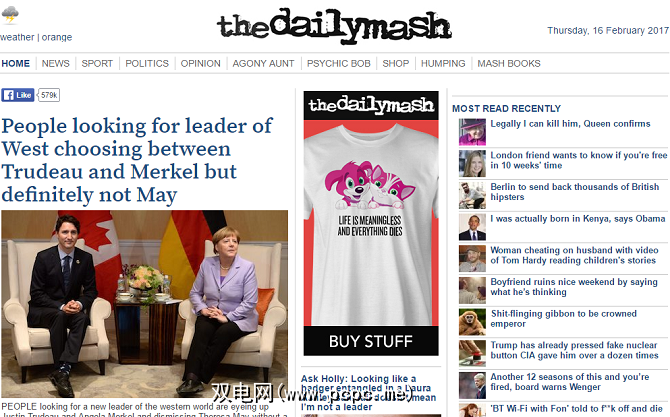Click the Trudeau and Merkel photo
This screenshot has width=670, height=417.
click(144, 304)
